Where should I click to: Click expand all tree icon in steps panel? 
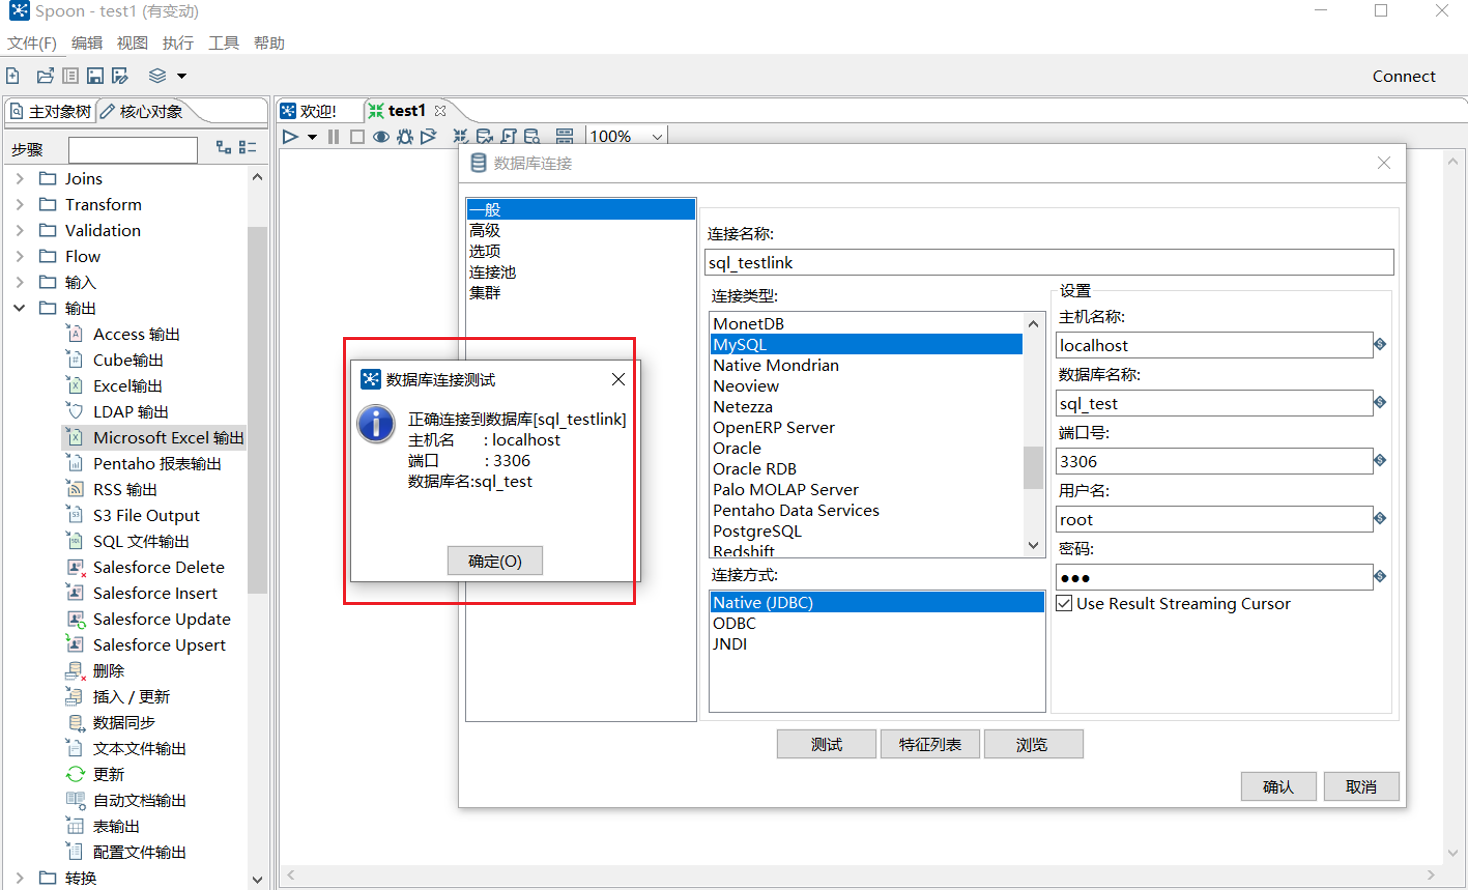tap(224, 148)
